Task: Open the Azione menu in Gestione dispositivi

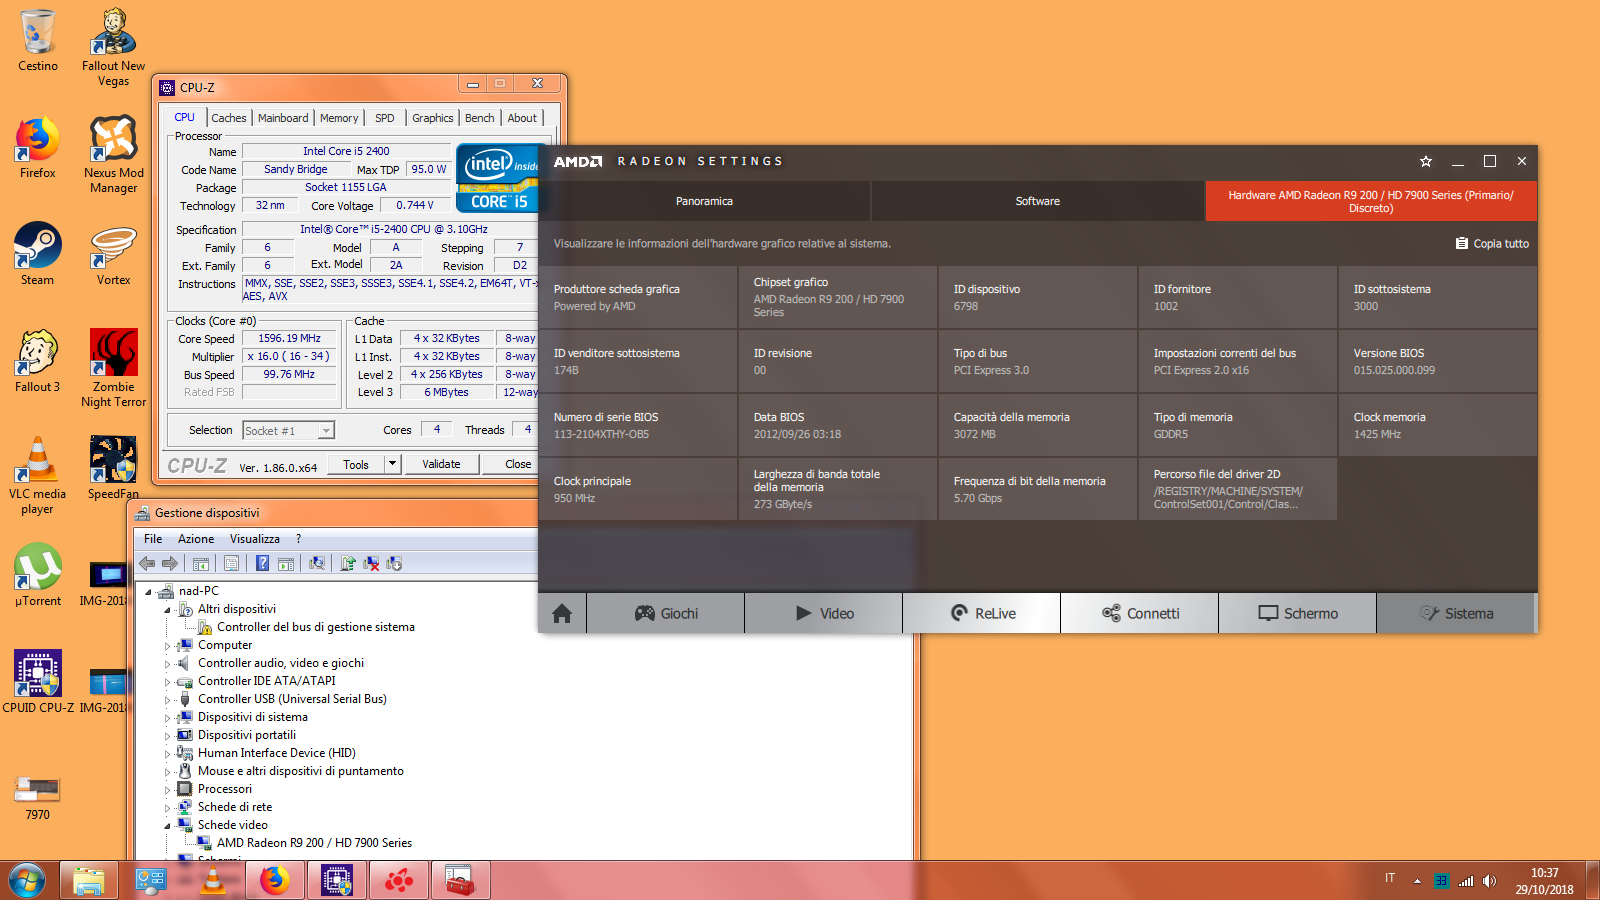Action: coord(196,539)
